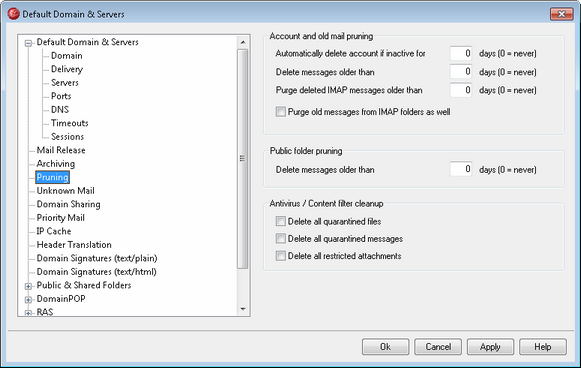Expand the DomainPOP tree node
Screen dimensions: 581x368
tap(28, 299)
